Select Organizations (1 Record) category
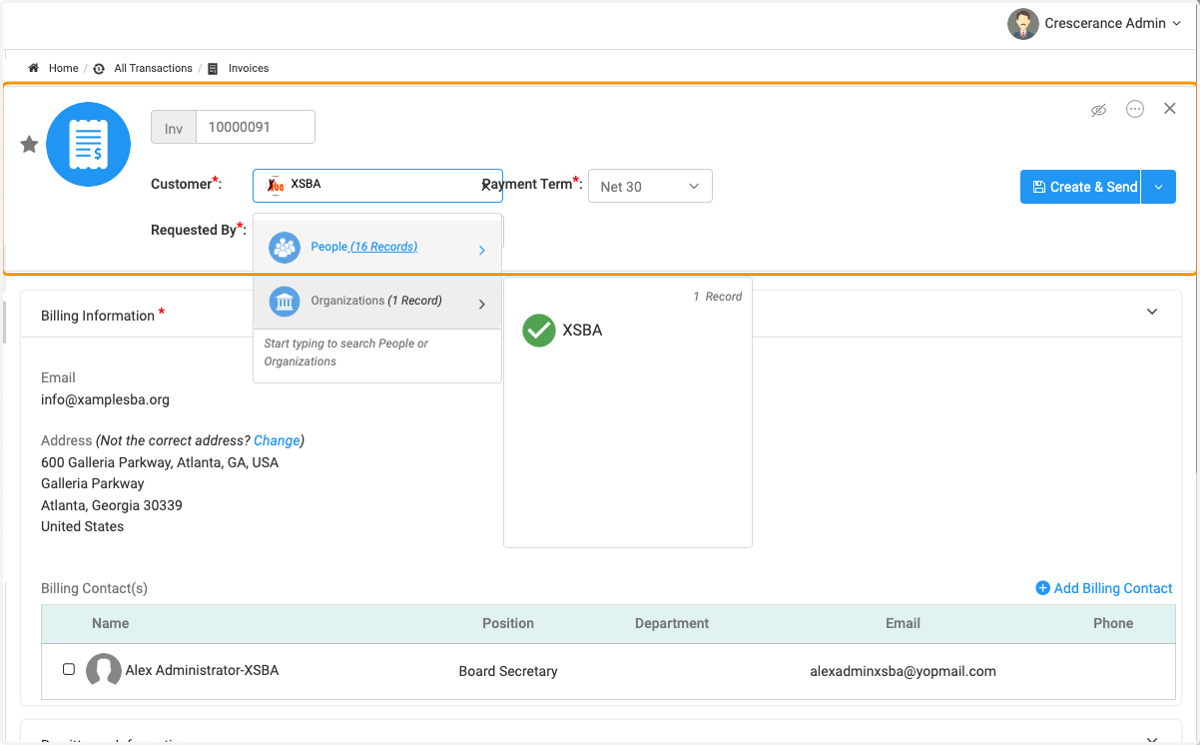This screenshot has height=745, width=1200. (377, 301)
